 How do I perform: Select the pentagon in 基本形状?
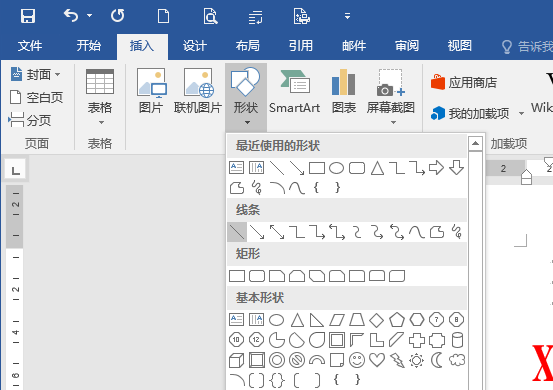[x=397, y=320]
